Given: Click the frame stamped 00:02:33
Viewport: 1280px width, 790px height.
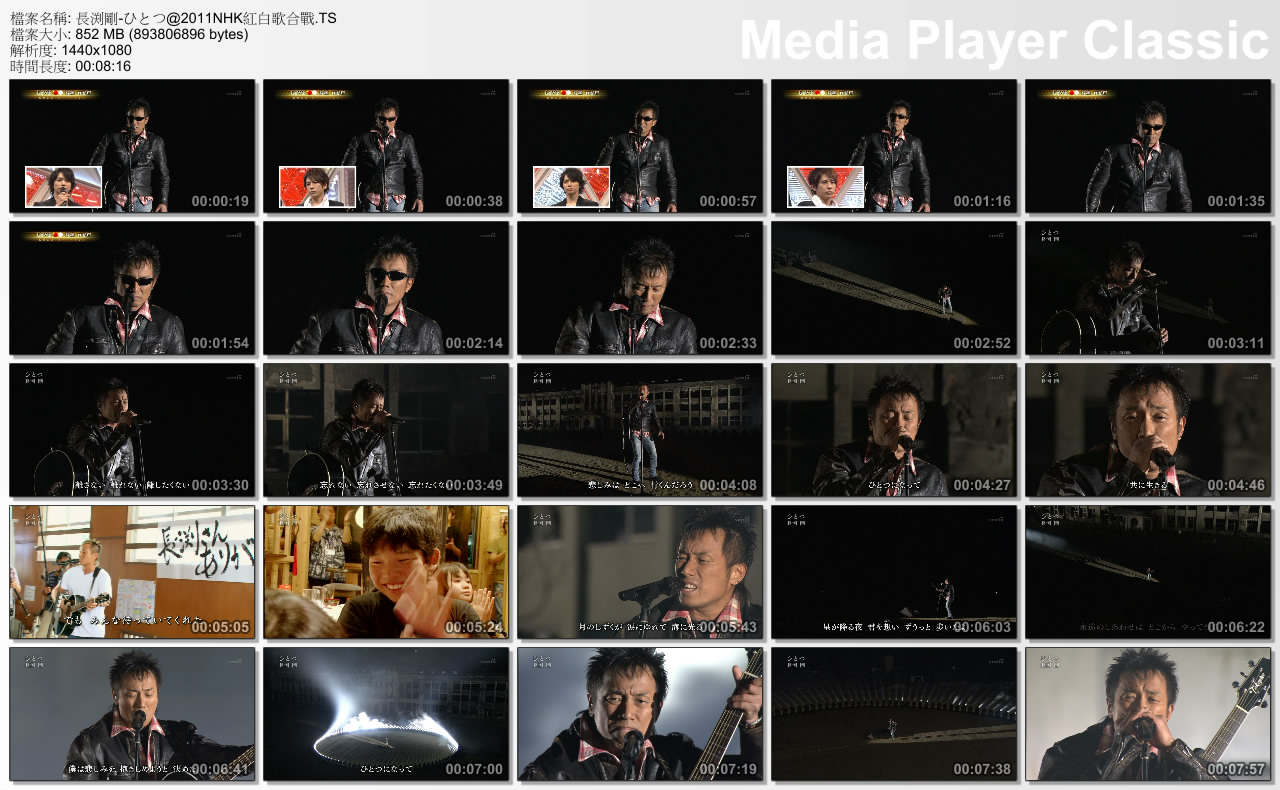Looking at the screenshot, I should pos(640,288).
